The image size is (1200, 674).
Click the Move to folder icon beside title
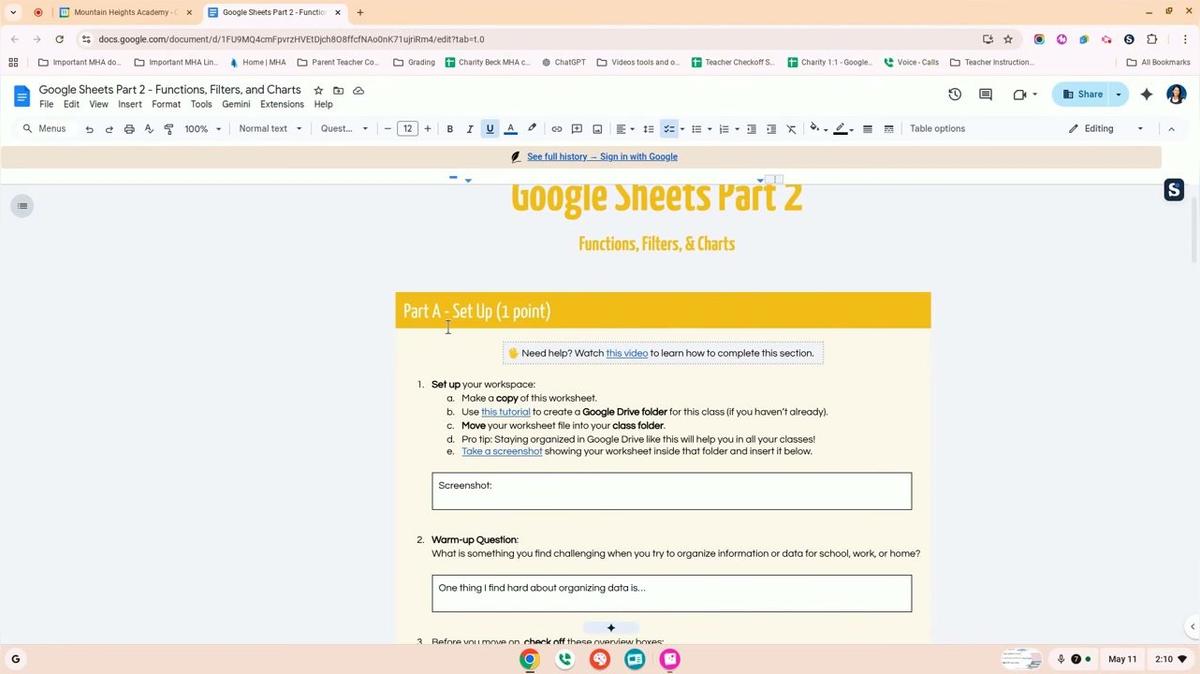click(x=338, y=90)
